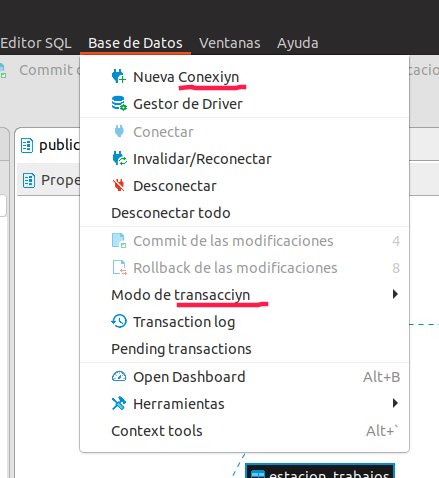Click the Invalidar/Reconectar plug icon
Image resolution: width=439 pixels, height=478 pixels.
pyautogui.click(x=119, y=158)
